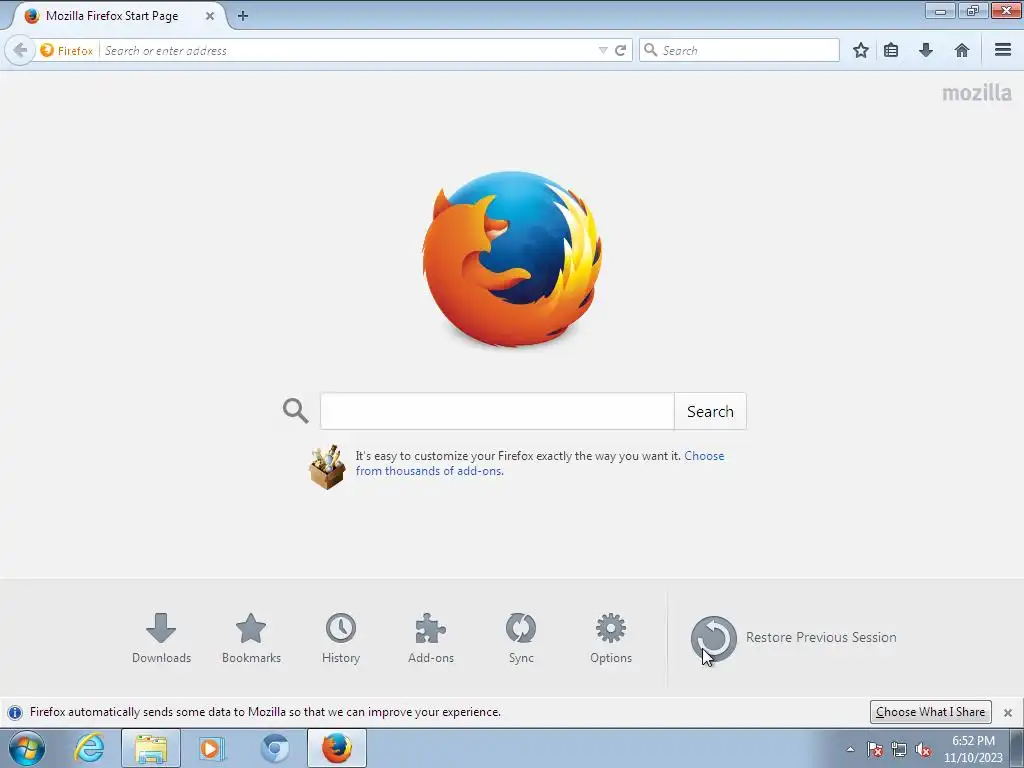Open a new tab with plus button

(243, 16)
